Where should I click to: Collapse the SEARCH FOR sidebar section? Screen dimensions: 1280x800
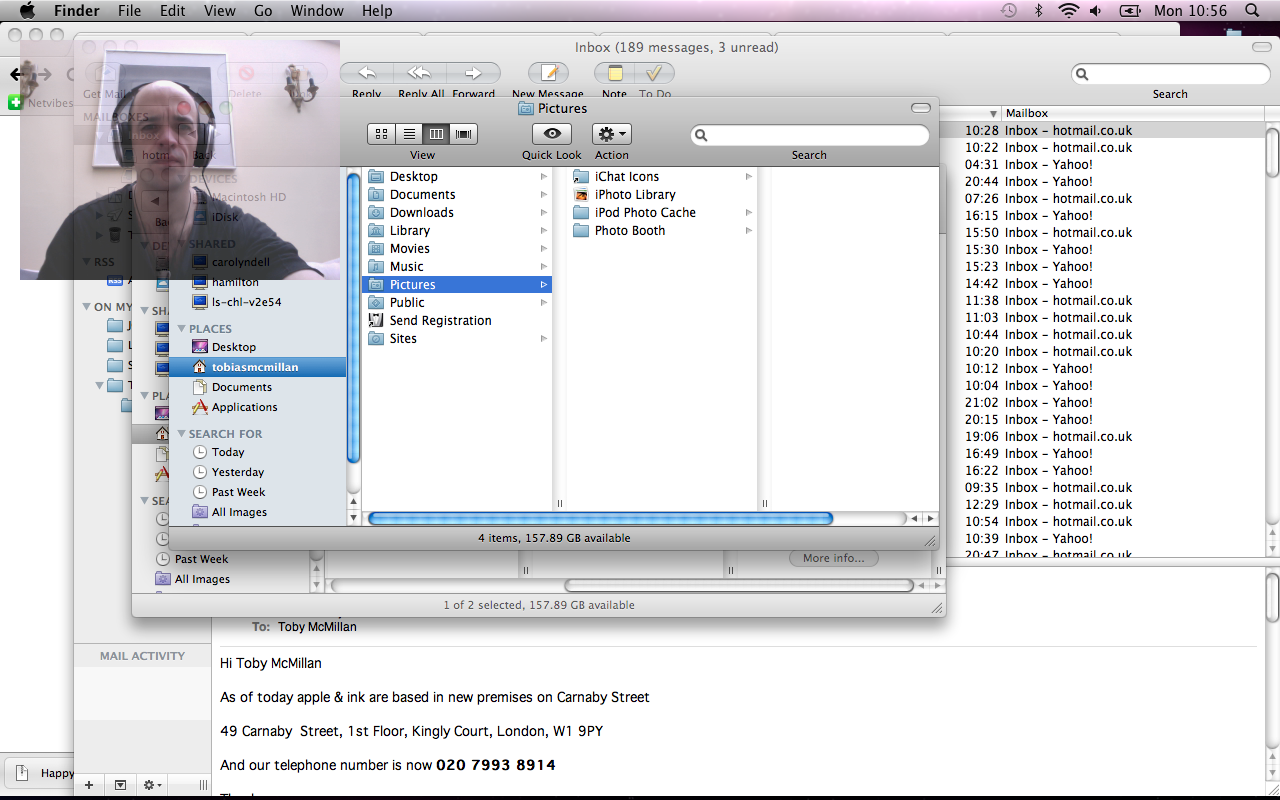[182, 434]
